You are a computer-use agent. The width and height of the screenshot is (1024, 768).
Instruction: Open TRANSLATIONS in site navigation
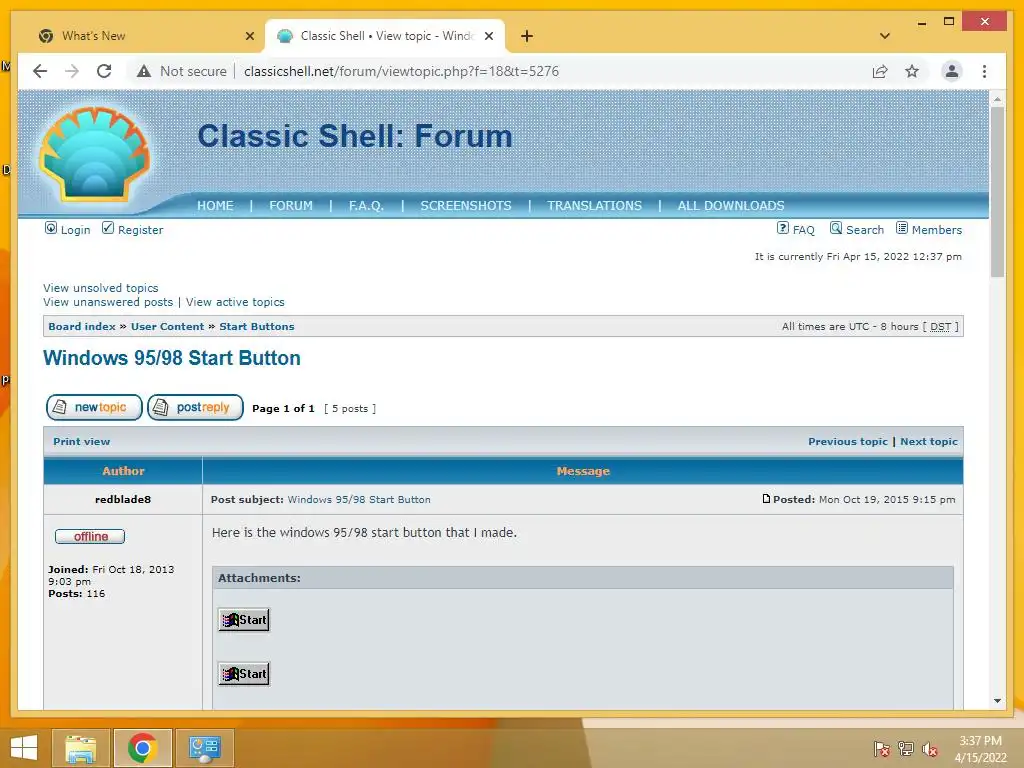click(594, 206)
